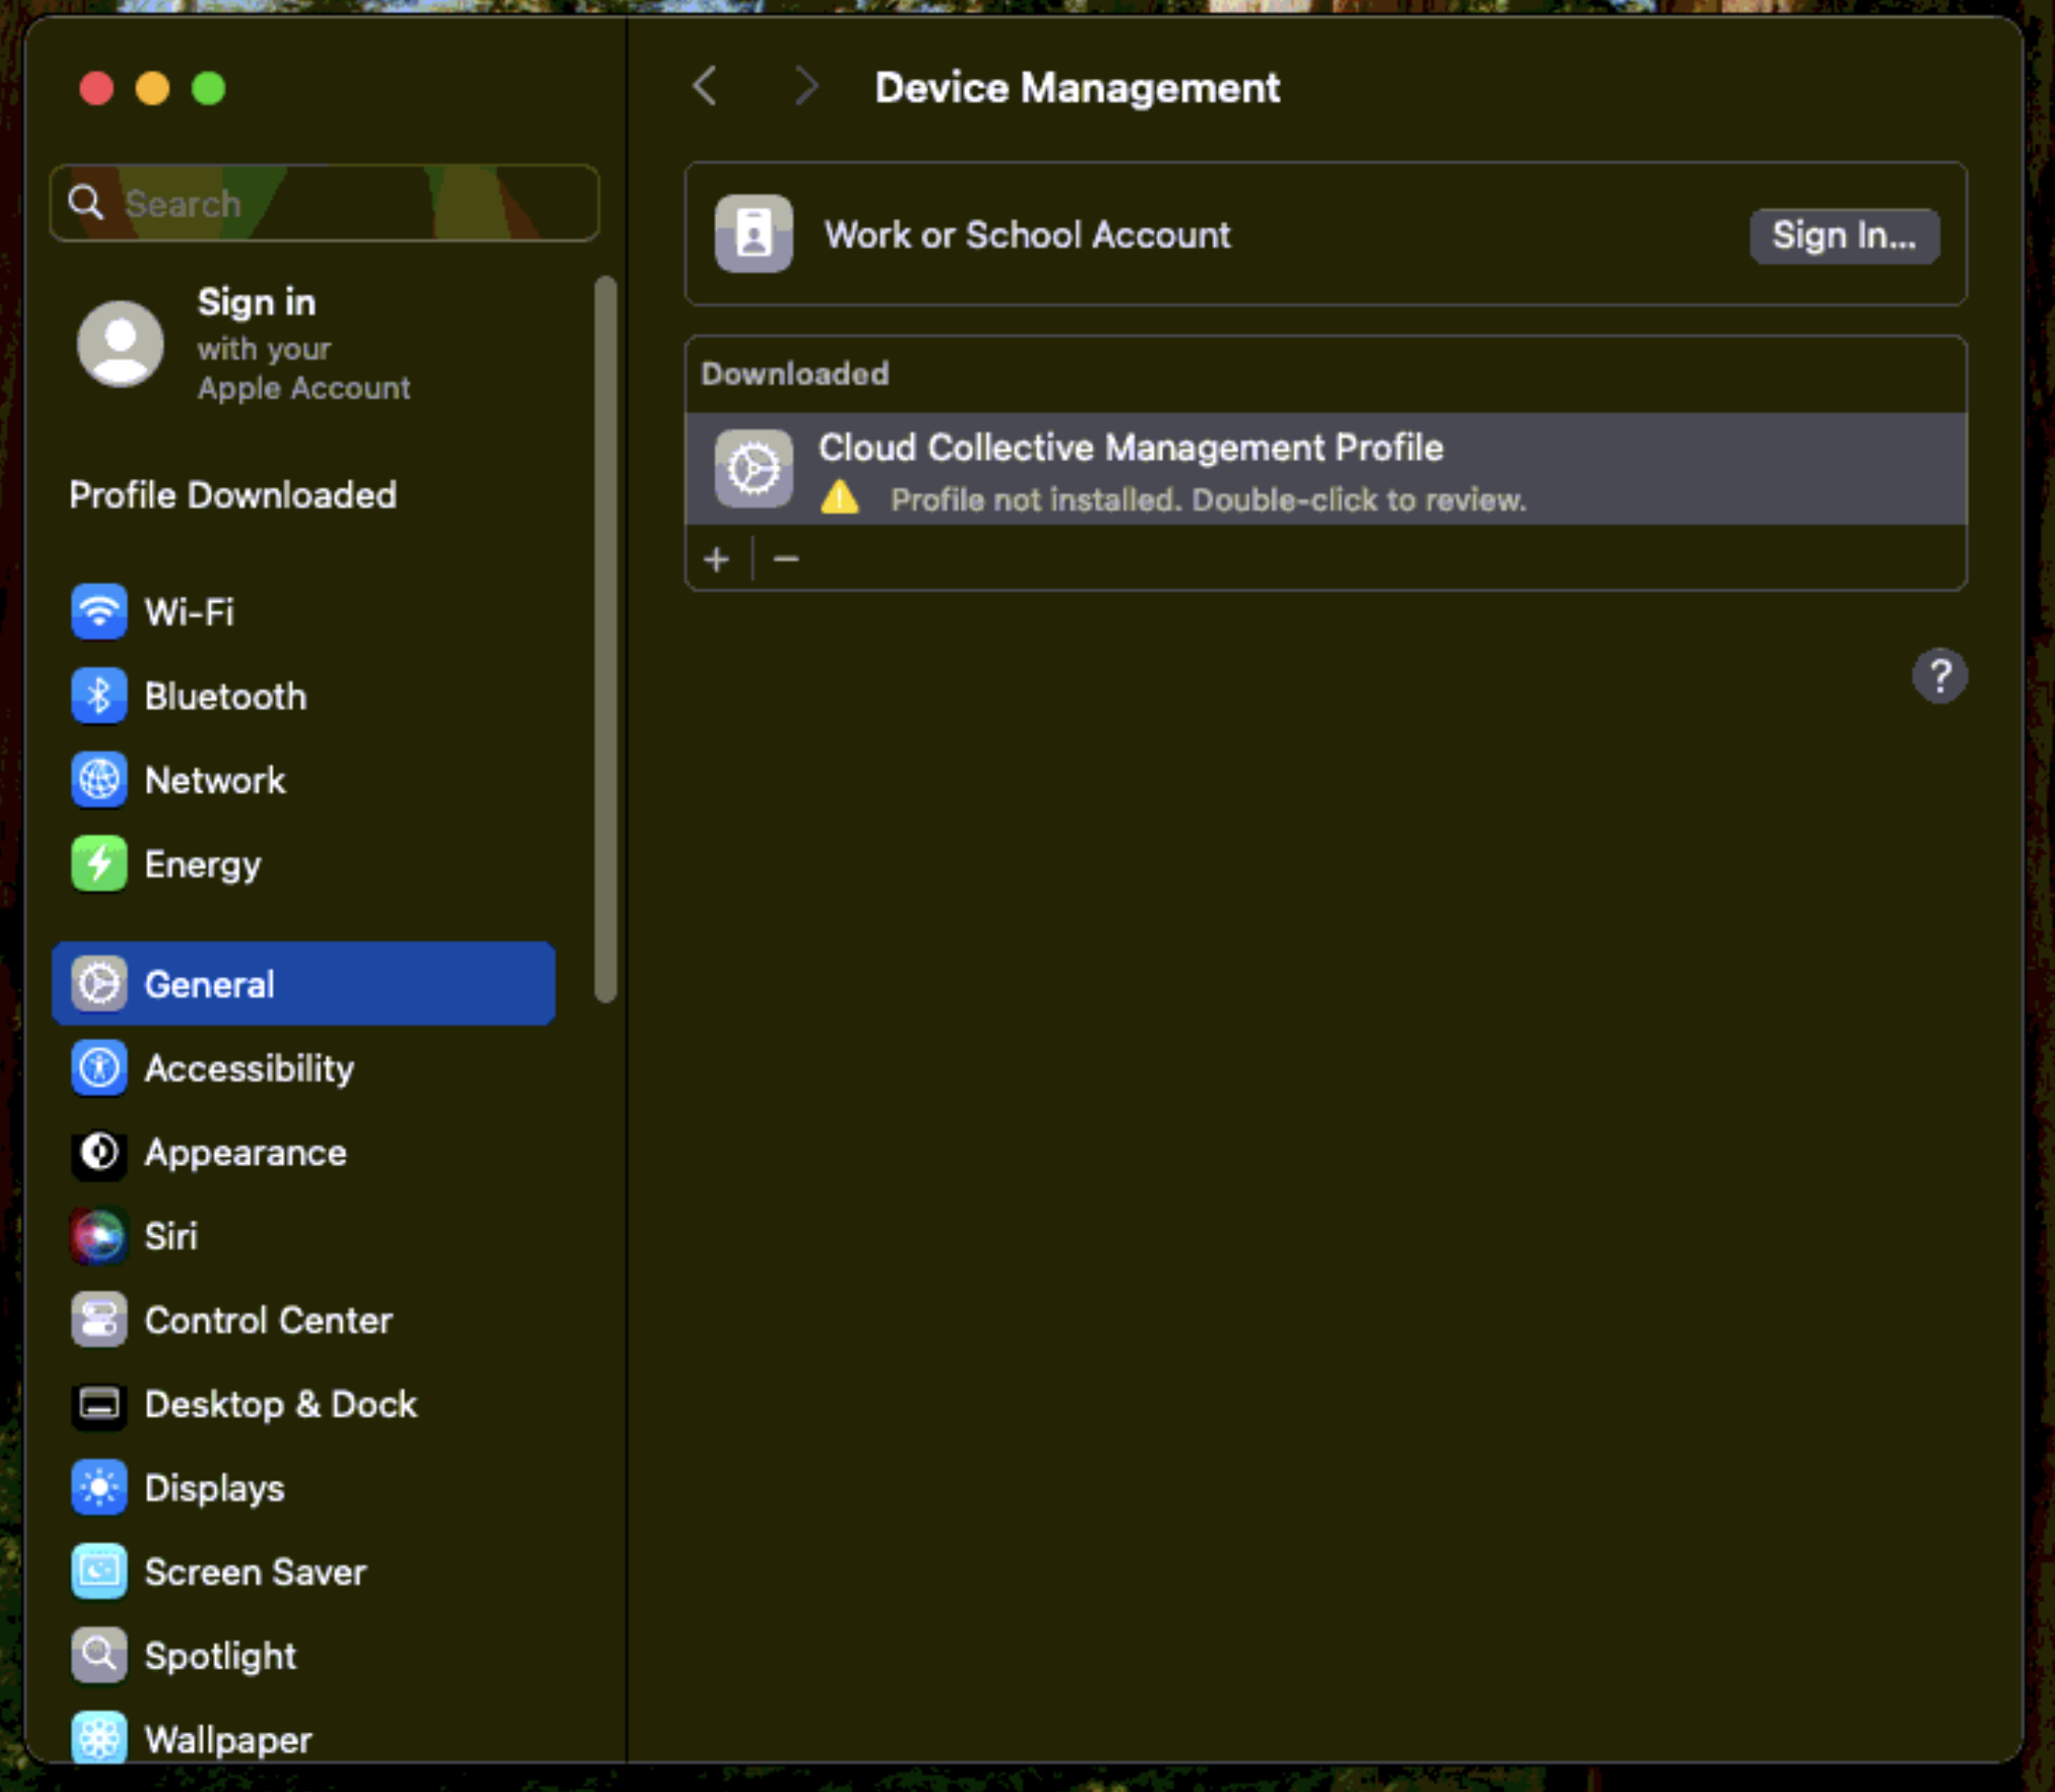Go forward with the right chevron
Screen dimensions: 2055x1792
pyautogui.click(x=805, y=87)
